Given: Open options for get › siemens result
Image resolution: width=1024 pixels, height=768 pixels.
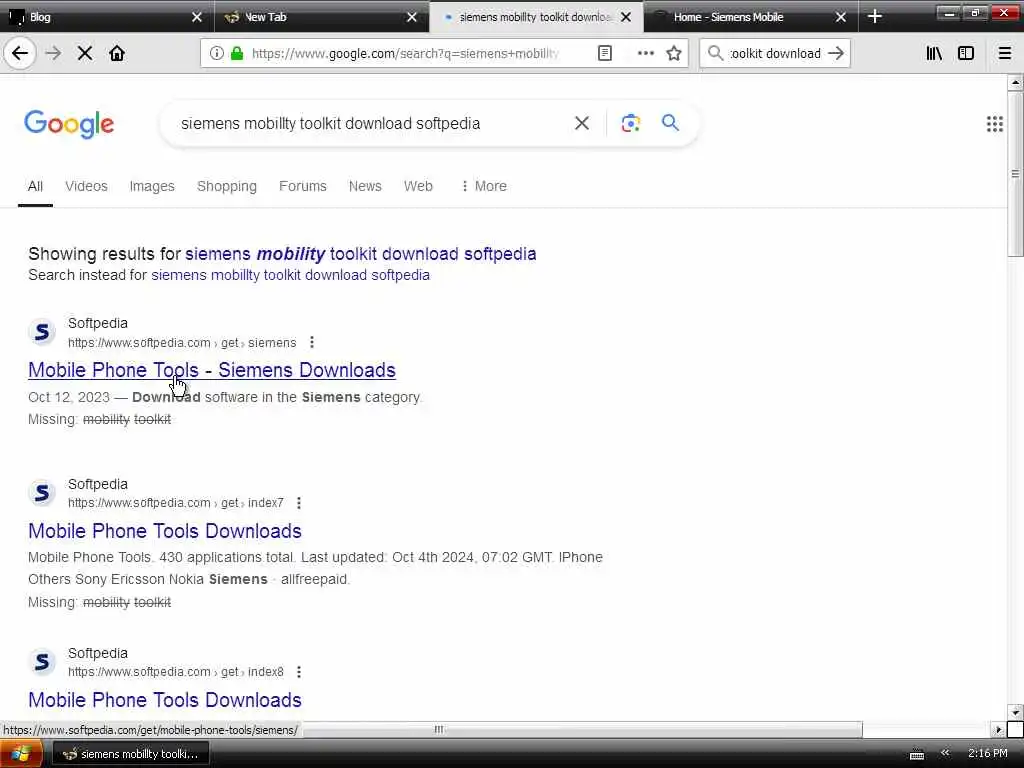Looking at the screenshot, I should click(x=312, y=342).
